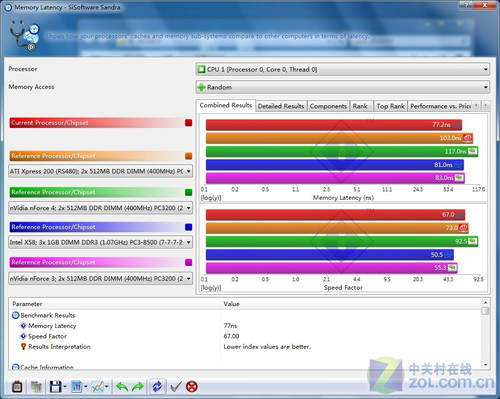Click the blue Reference Processor/Chipset label bar

[x=96, y=227]
